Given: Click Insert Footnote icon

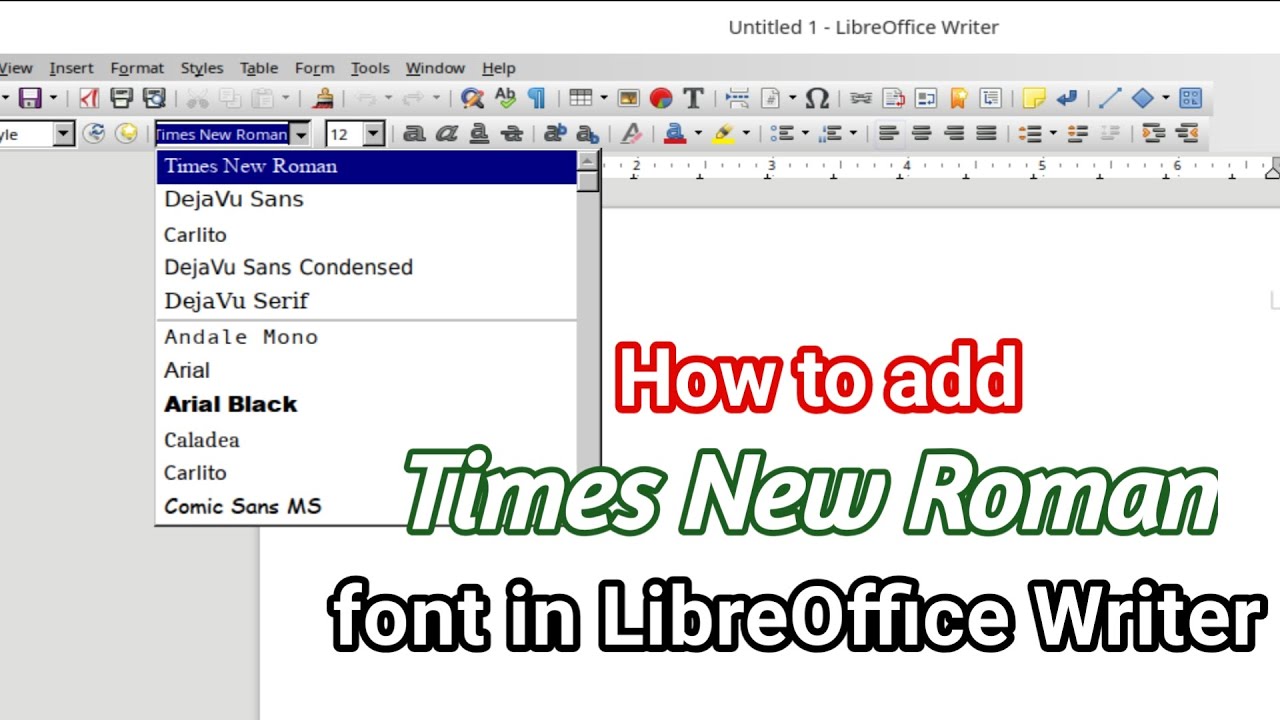Looking at the screenshot, I should pyautogui.click(x=893, y=98).
